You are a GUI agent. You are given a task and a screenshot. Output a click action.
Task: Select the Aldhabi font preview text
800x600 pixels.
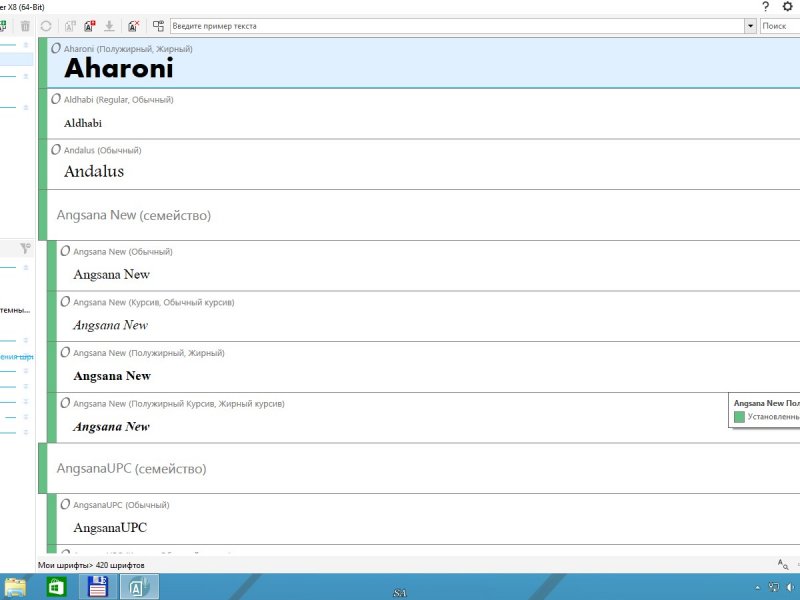(x=83, y=123)
